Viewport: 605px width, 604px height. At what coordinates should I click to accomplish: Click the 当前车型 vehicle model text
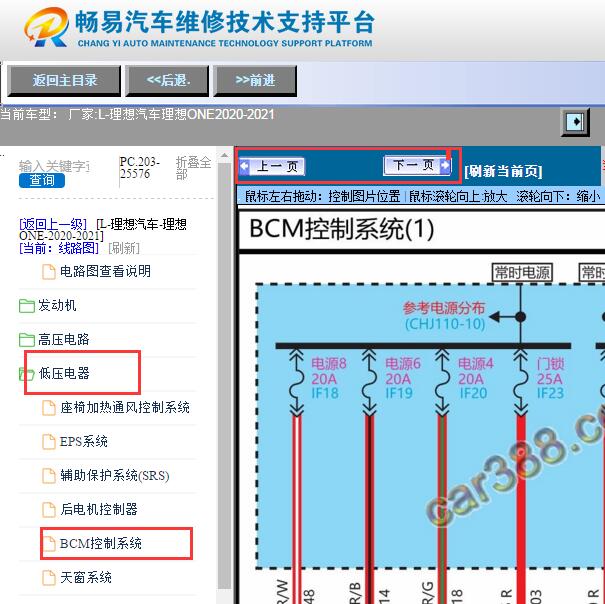click(137, 115)
